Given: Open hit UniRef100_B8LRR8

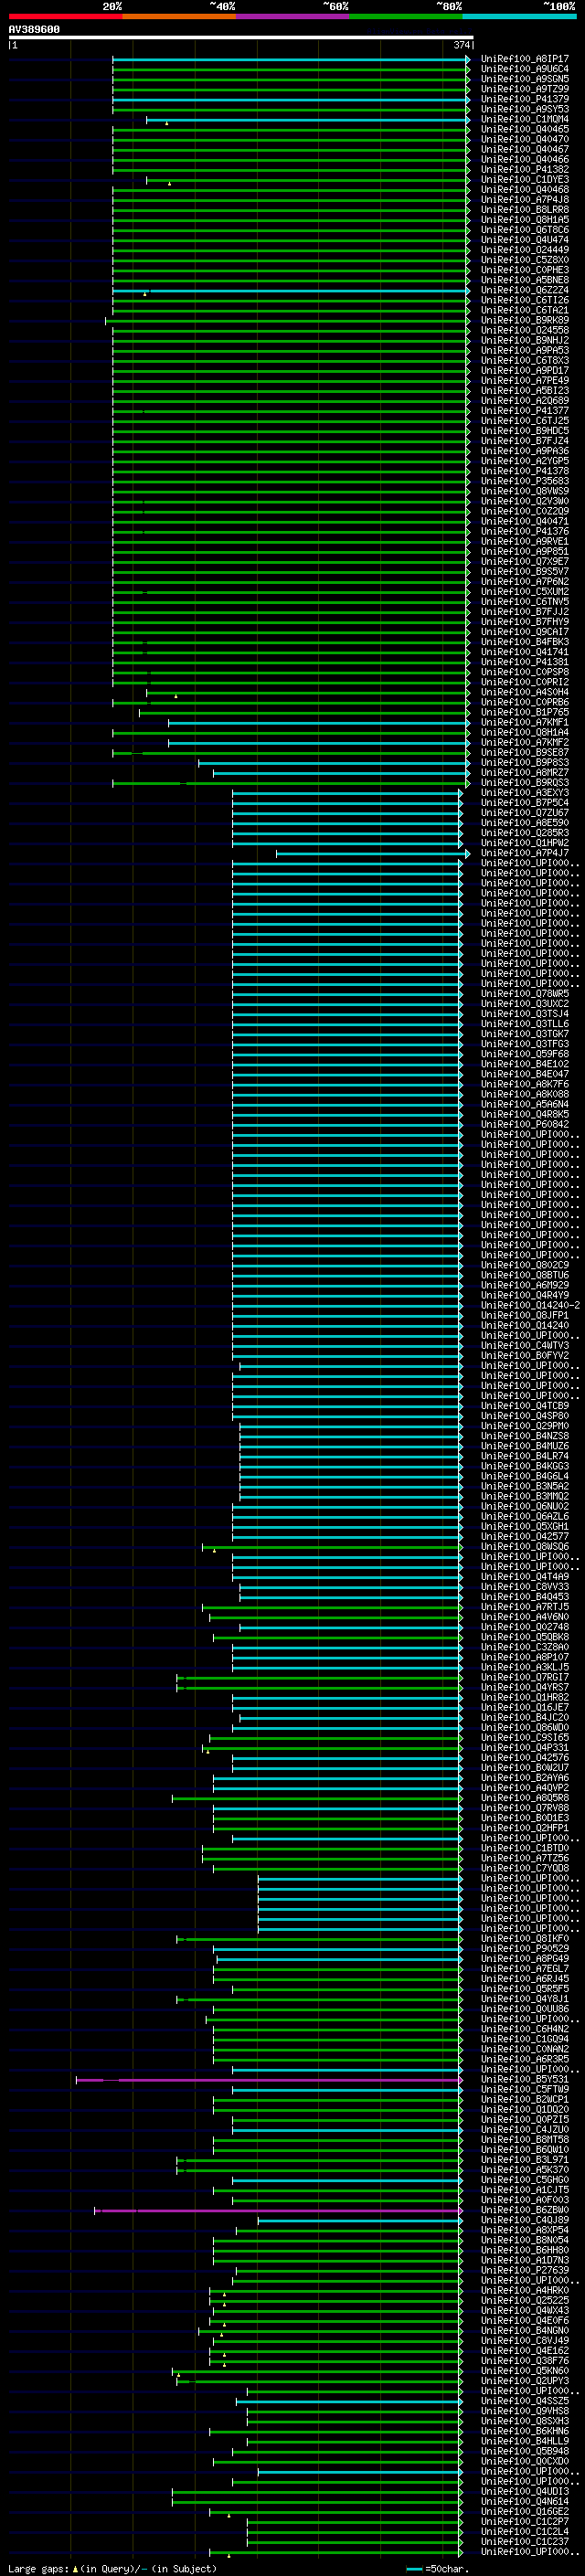Looking at the screenshot, I should 525,210.
